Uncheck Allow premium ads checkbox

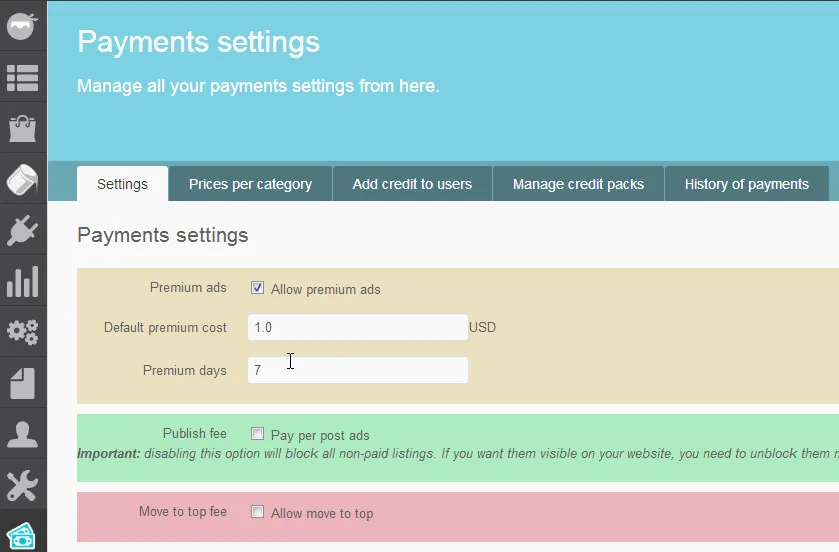point(258,289)
